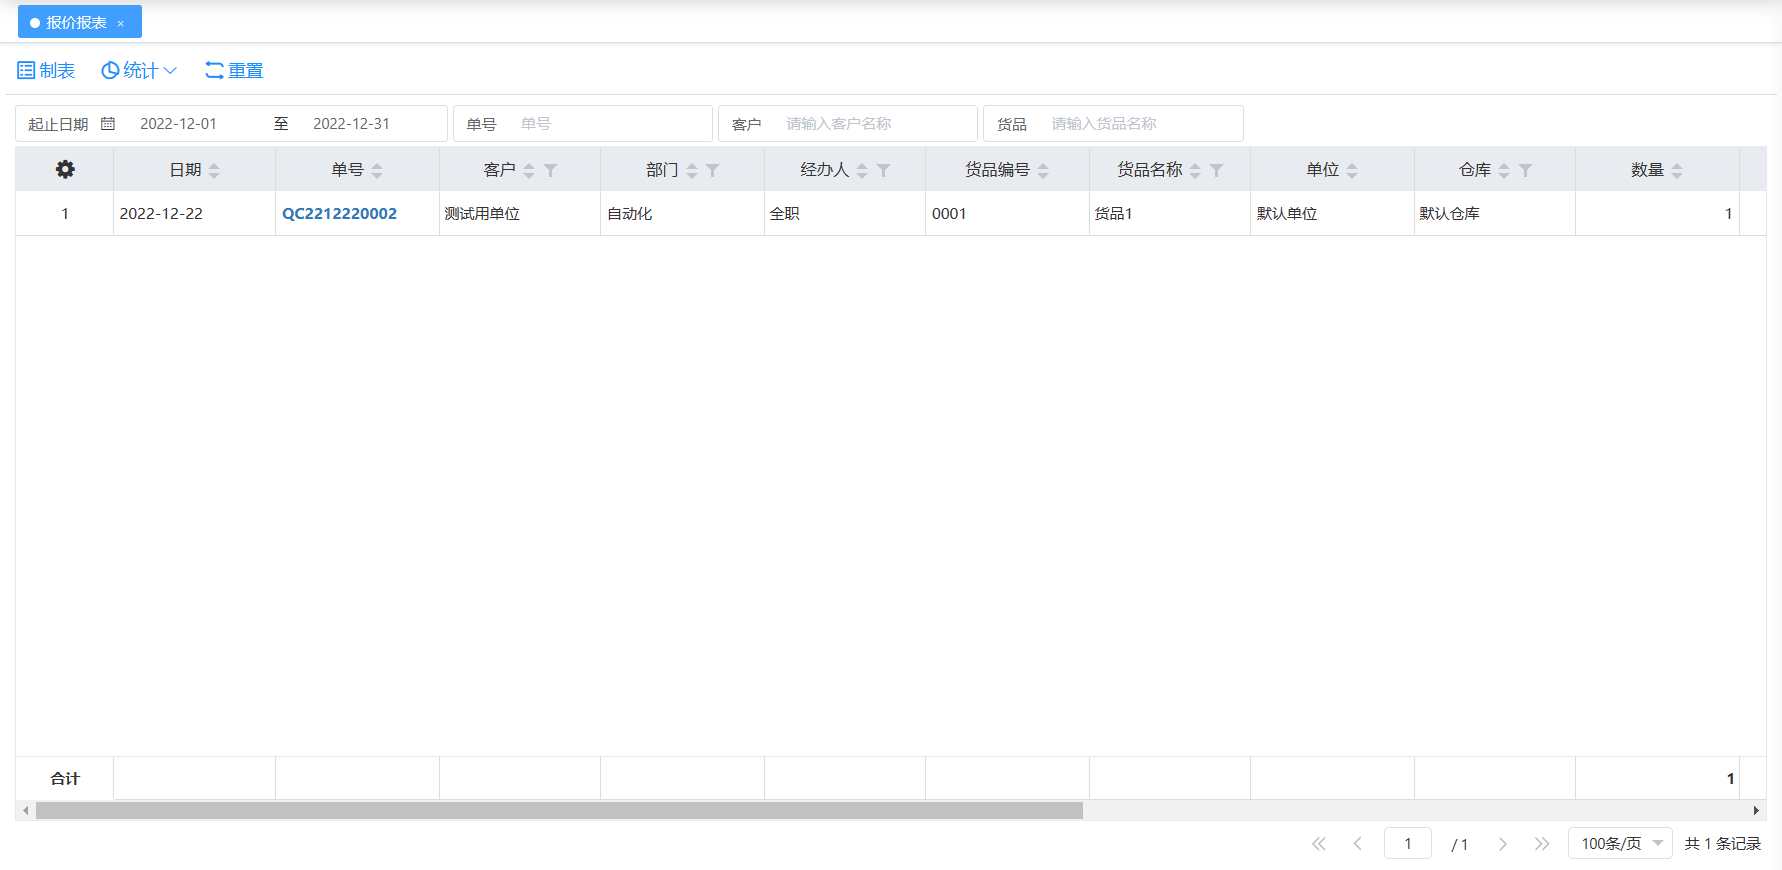Click the calendar icon for date range
1782x870 pixels.
pyautogui.click(x=108, y=124)
